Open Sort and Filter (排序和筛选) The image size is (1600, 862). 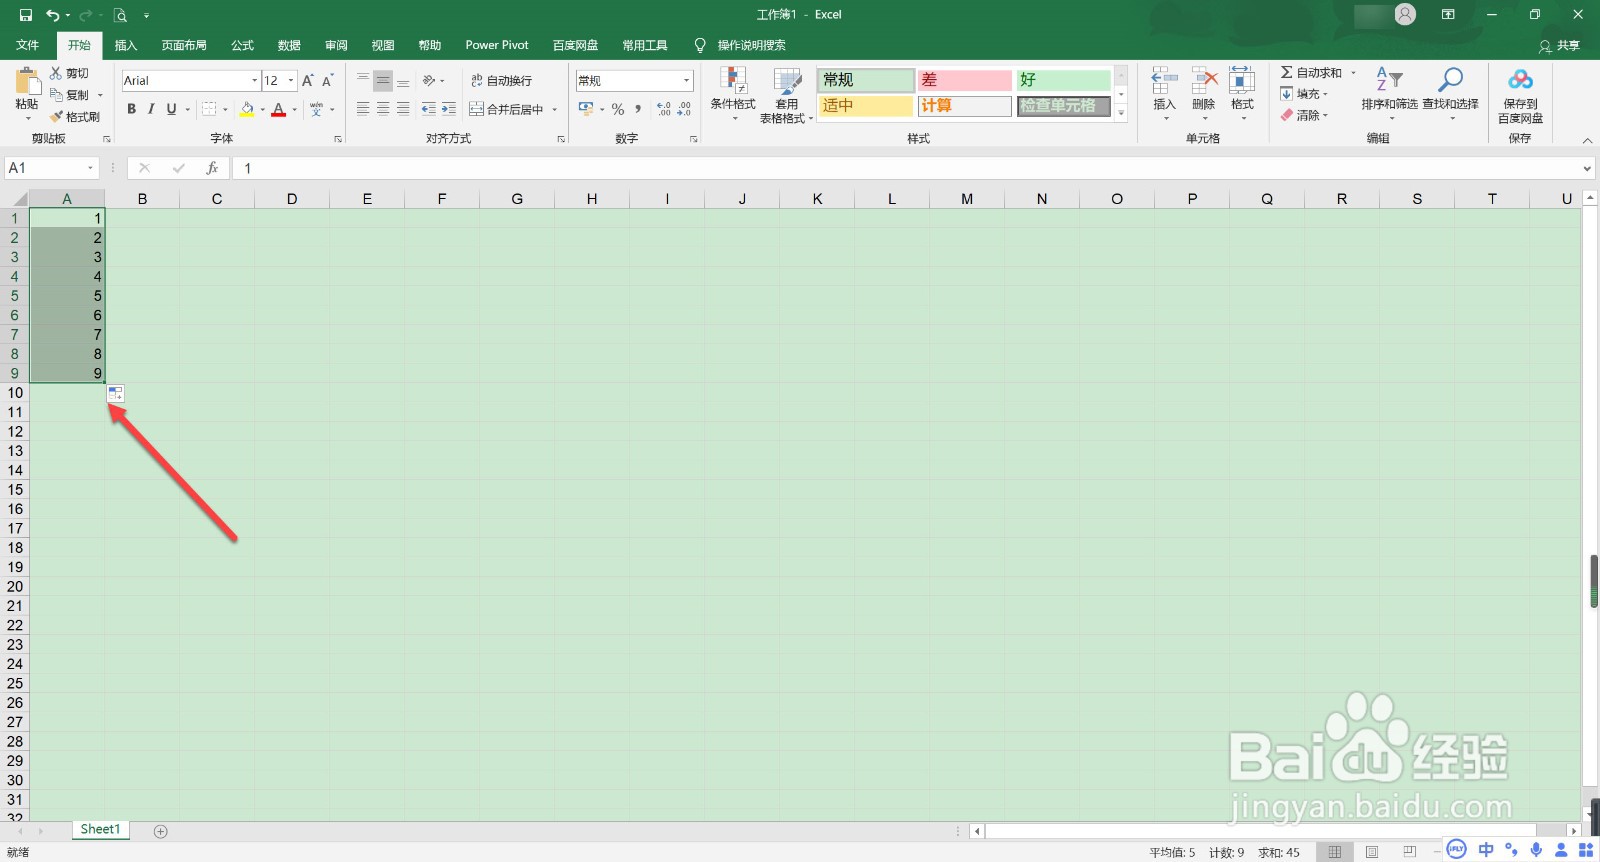coord(1389,94)
